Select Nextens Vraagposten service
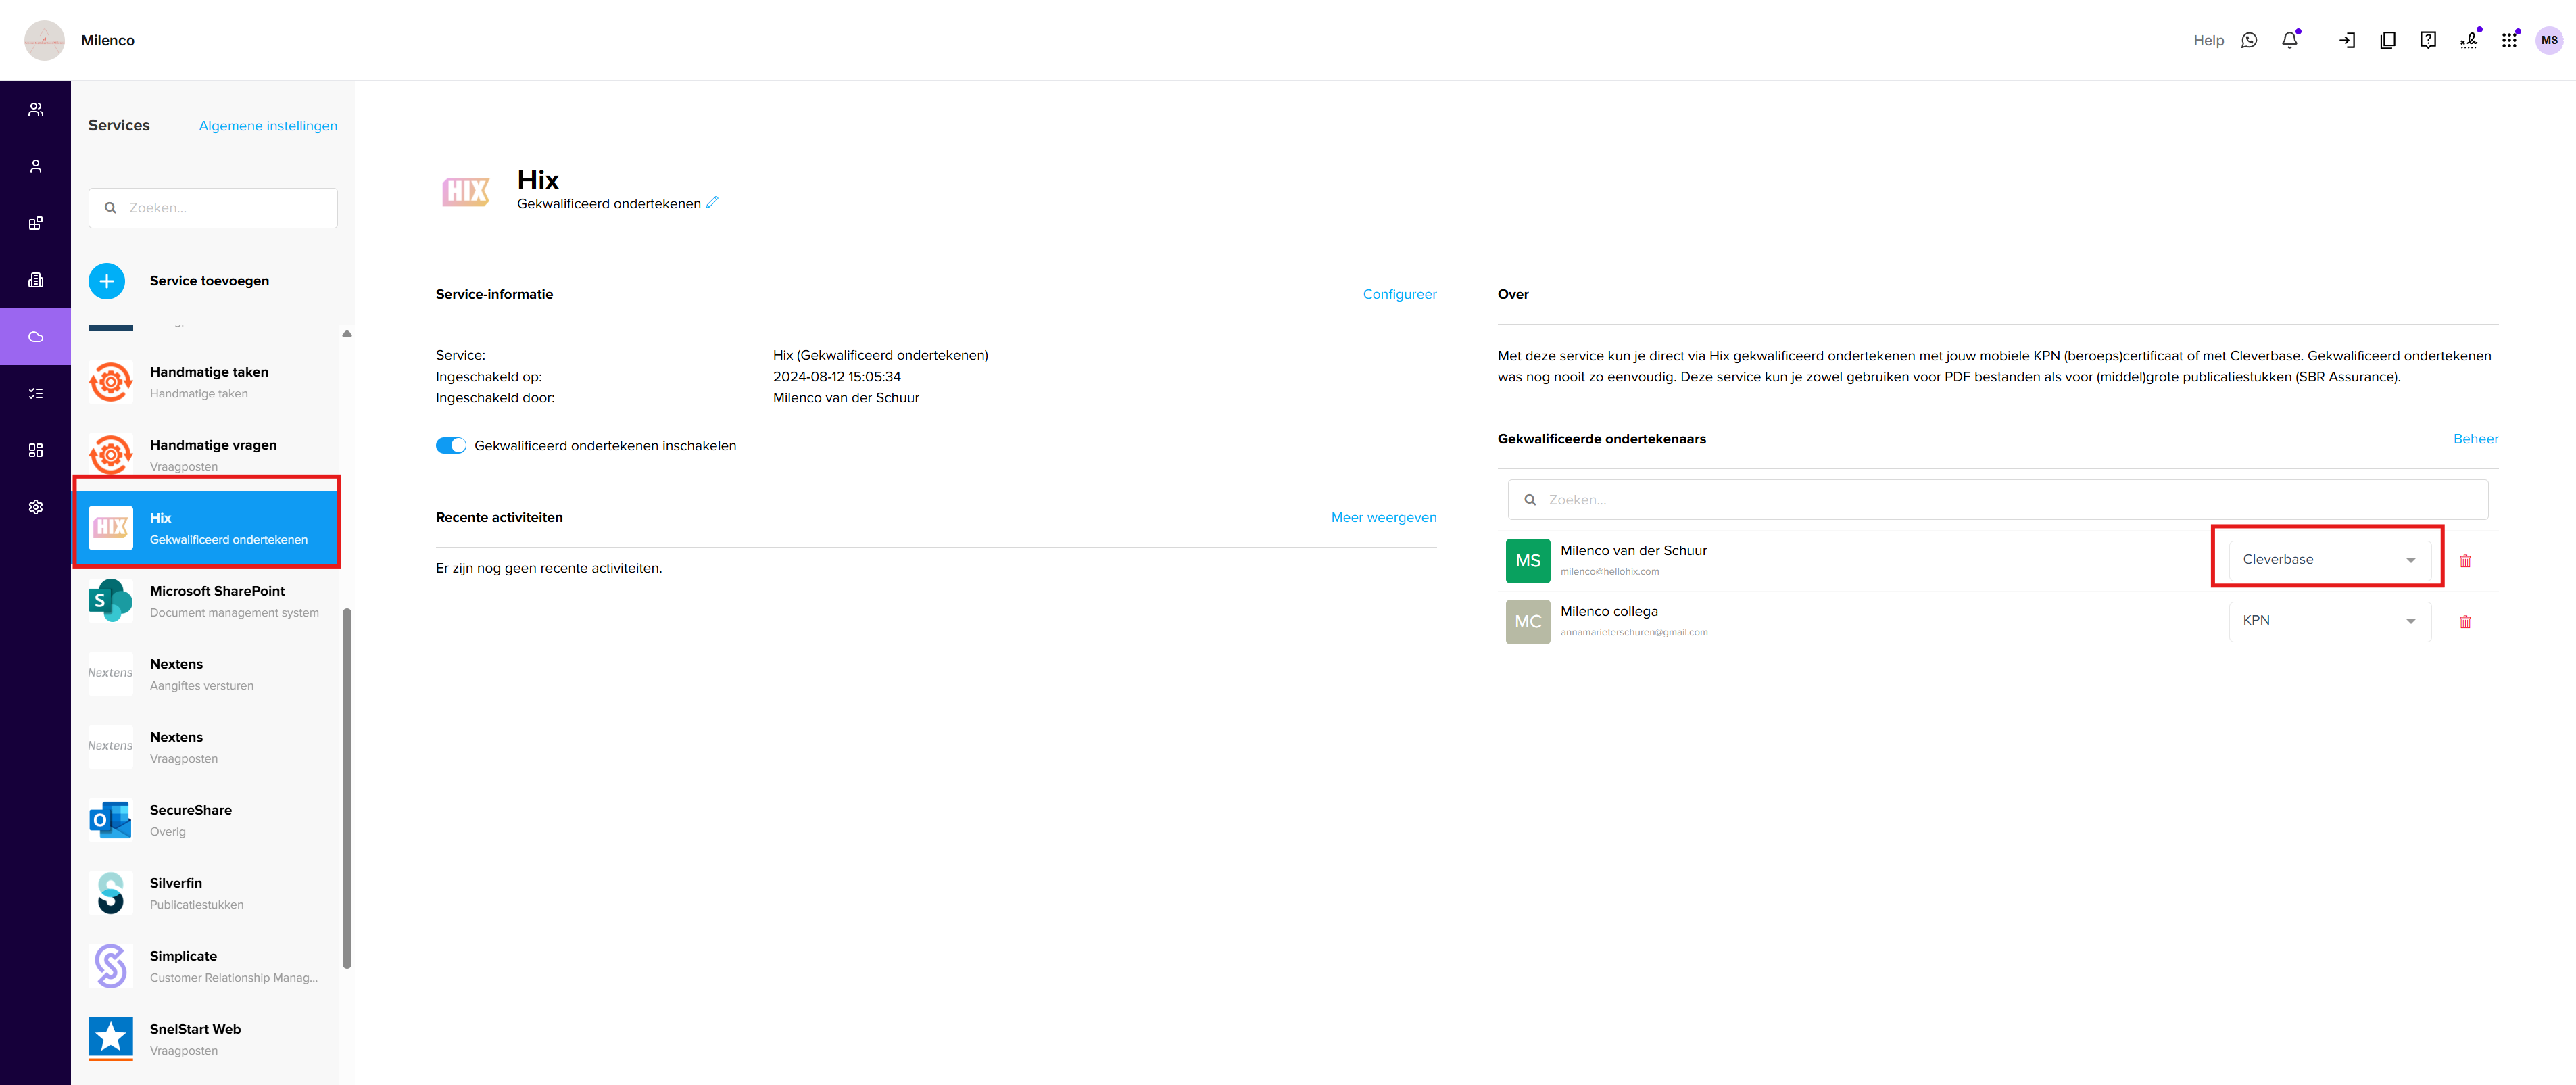The image size is (2576, 1085). point(206,747)
